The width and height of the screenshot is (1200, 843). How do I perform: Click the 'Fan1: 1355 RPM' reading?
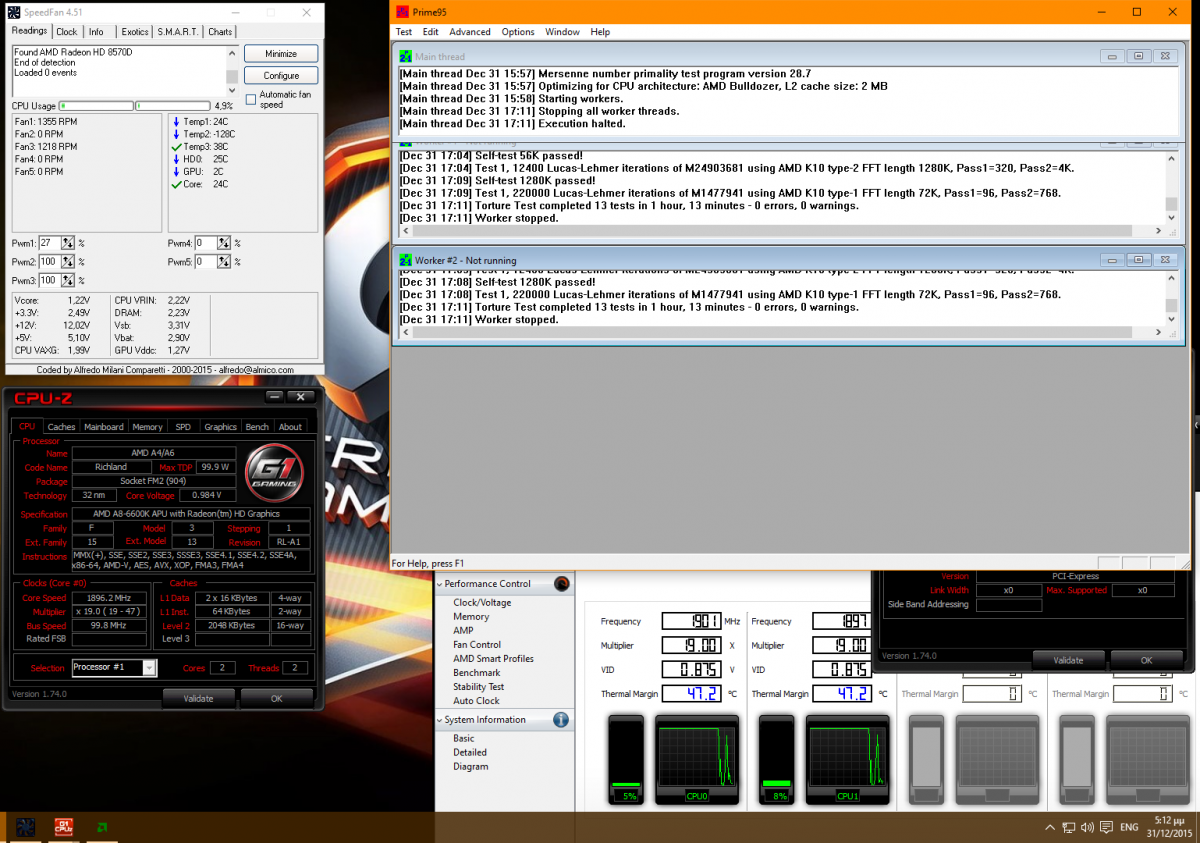(x=46, y=121)
